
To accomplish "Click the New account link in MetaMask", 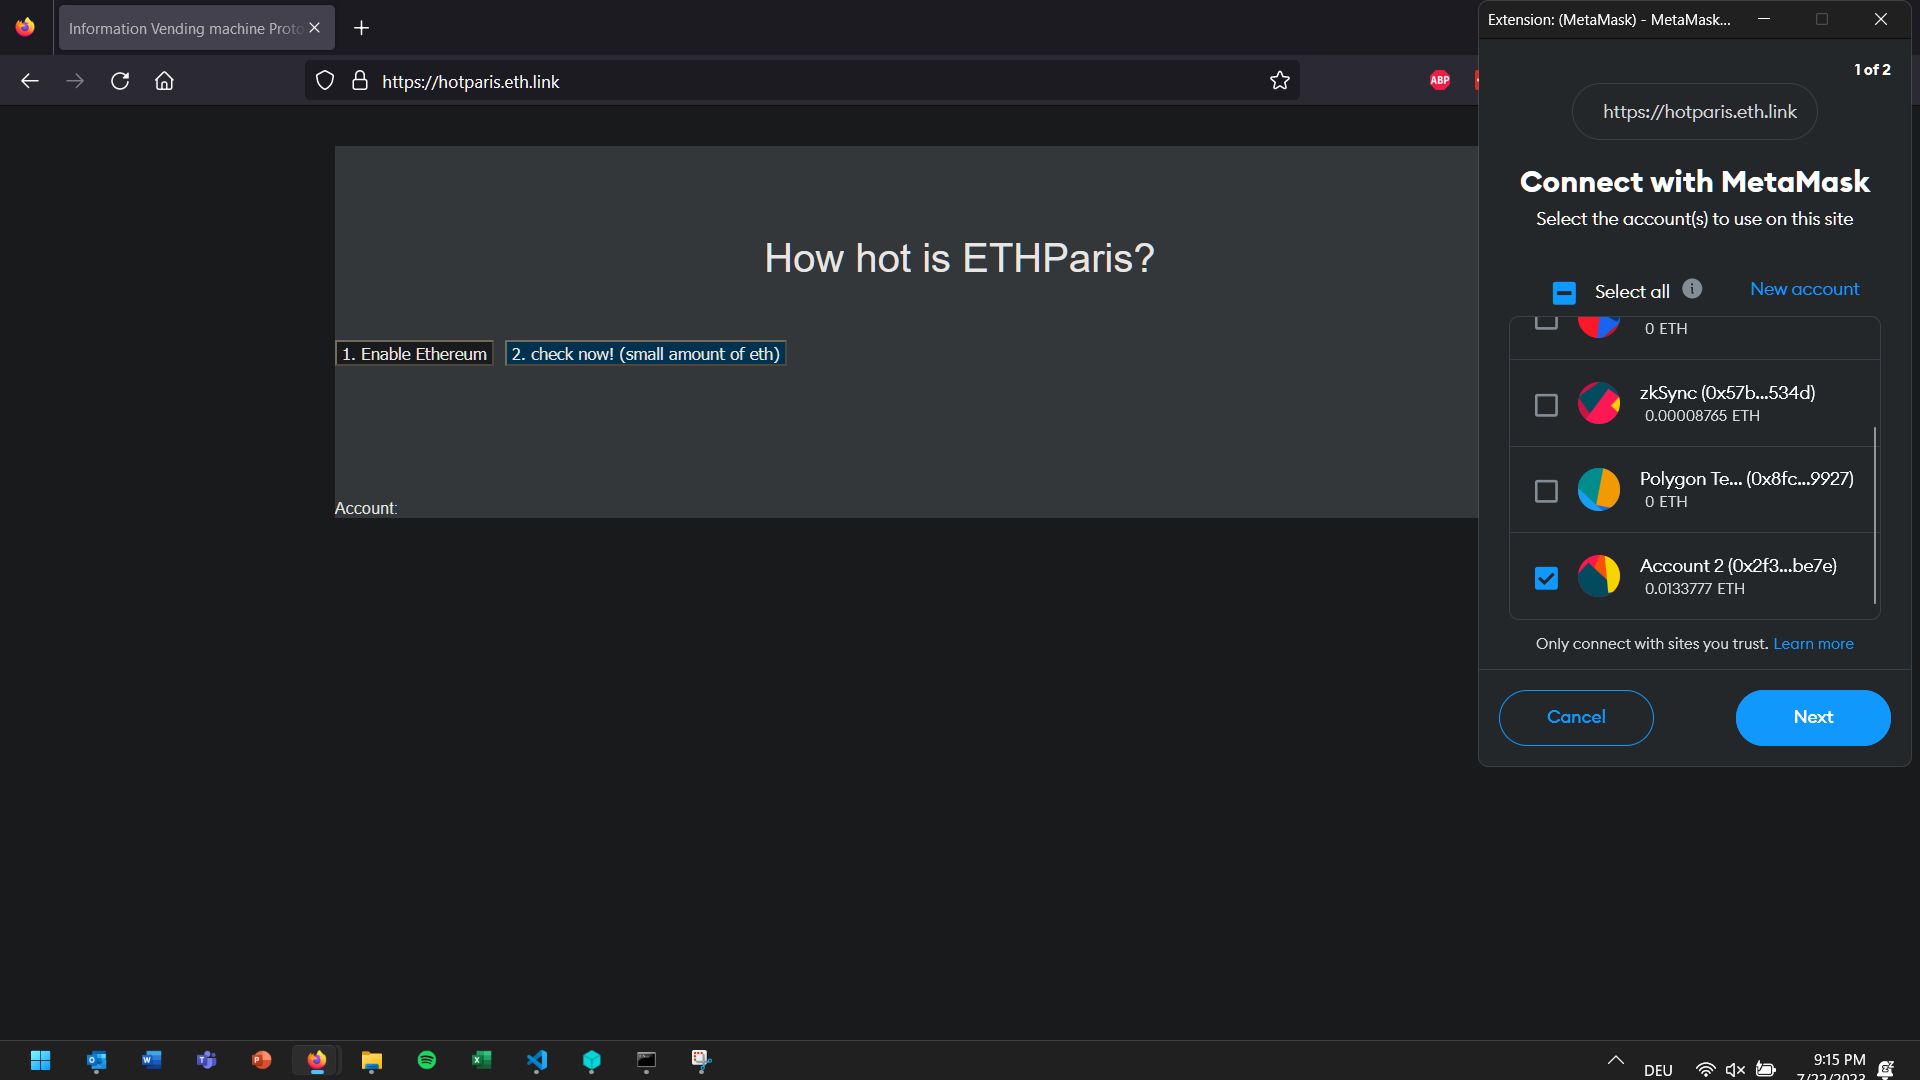I will (x=1804, y=287).
